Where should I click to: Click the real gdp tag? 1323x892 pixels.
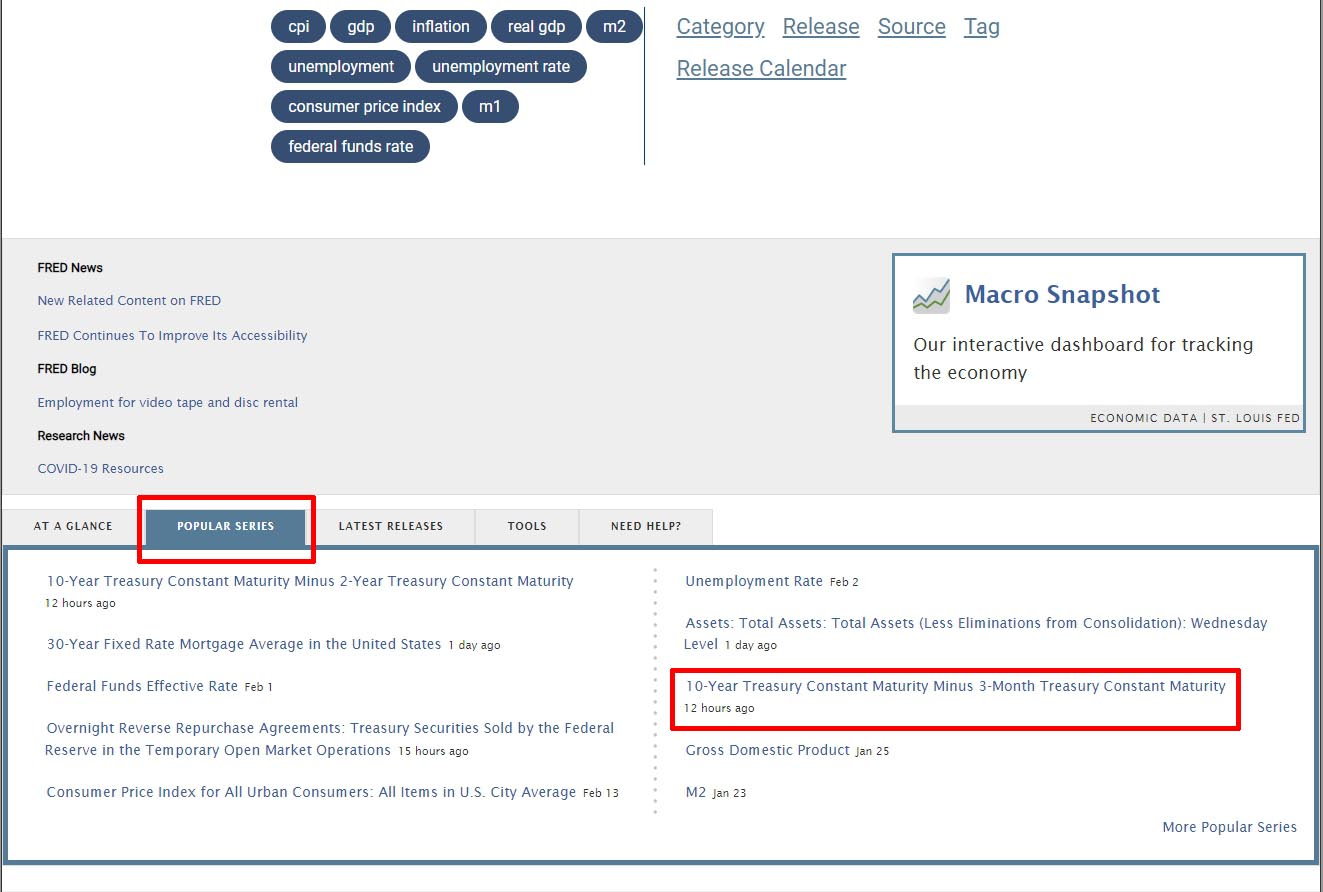[536, 27]
